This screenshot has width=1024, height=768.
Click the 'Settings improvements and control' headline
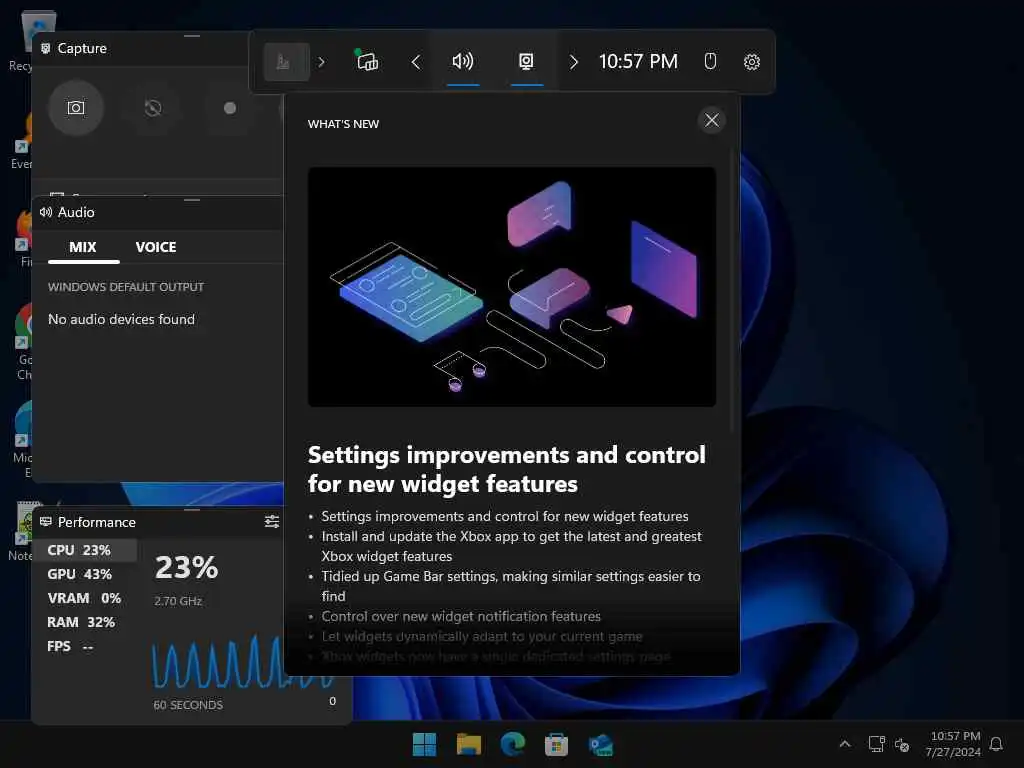tap(507, 469)
